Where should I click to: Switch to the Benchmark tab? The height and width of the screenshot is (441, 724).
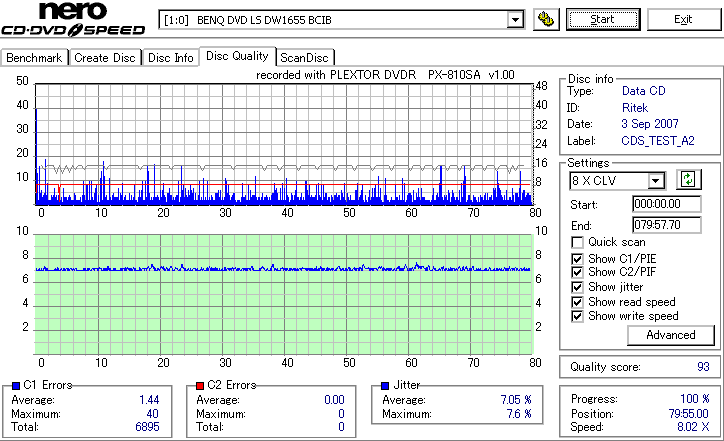tap(34, 58)
